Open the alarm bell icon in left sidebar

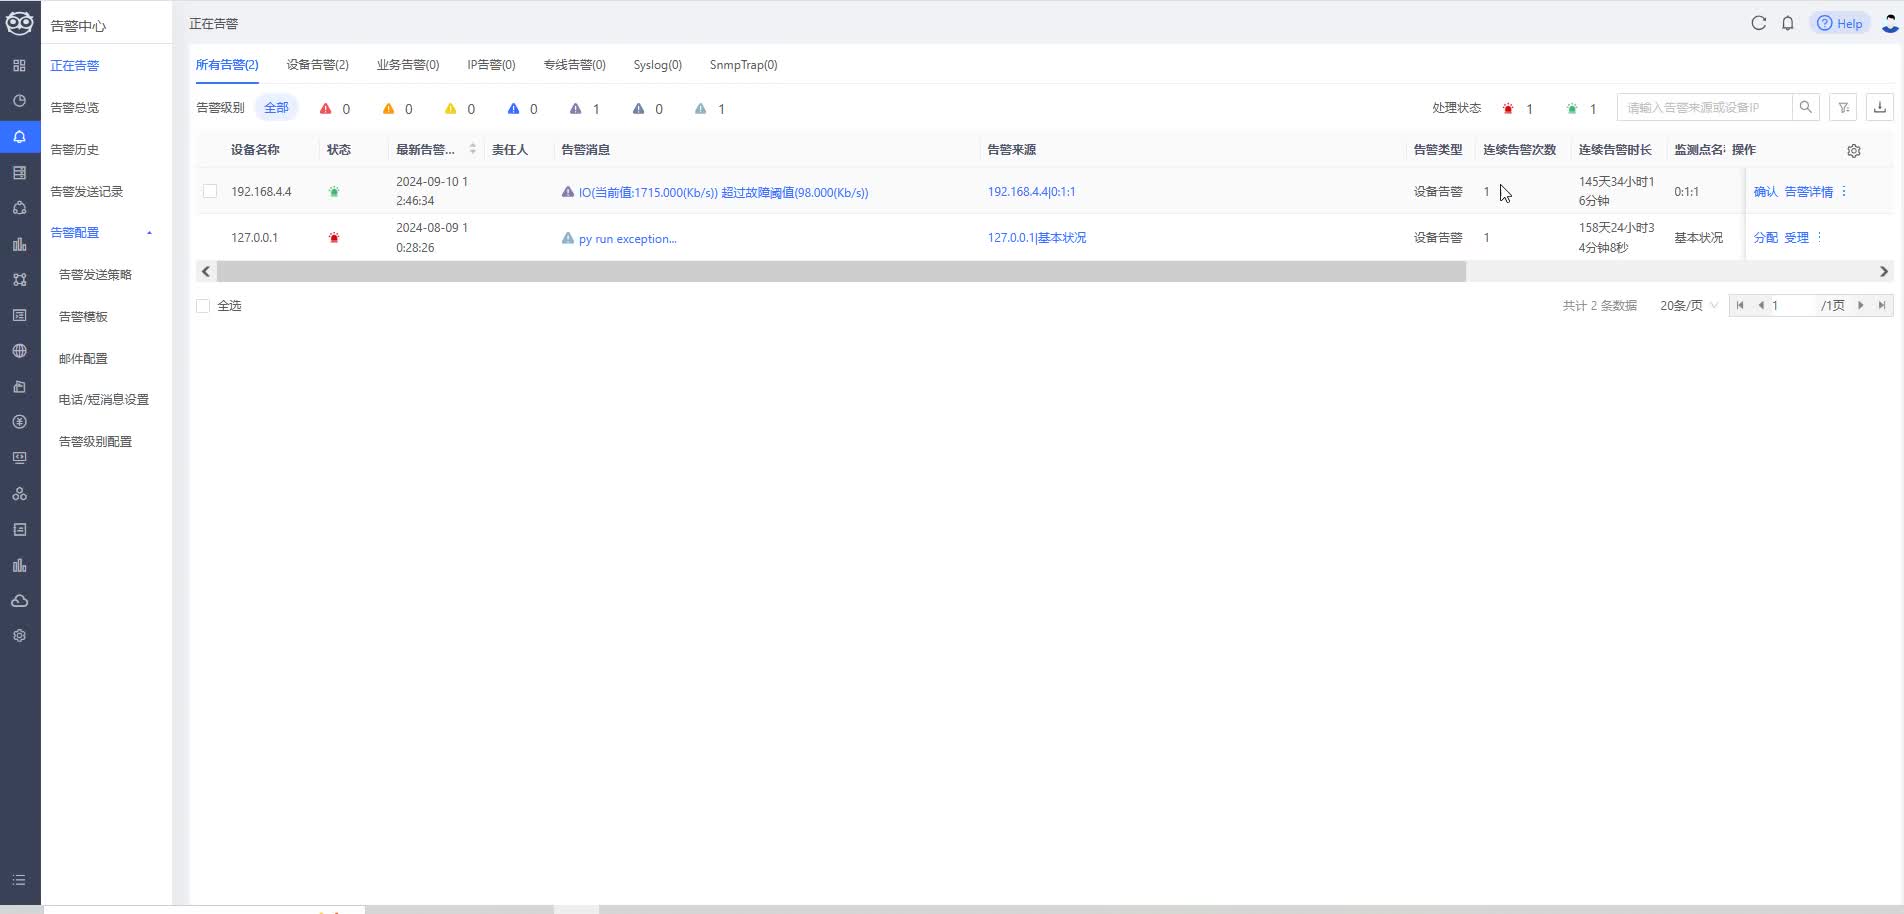pos(19,137)
